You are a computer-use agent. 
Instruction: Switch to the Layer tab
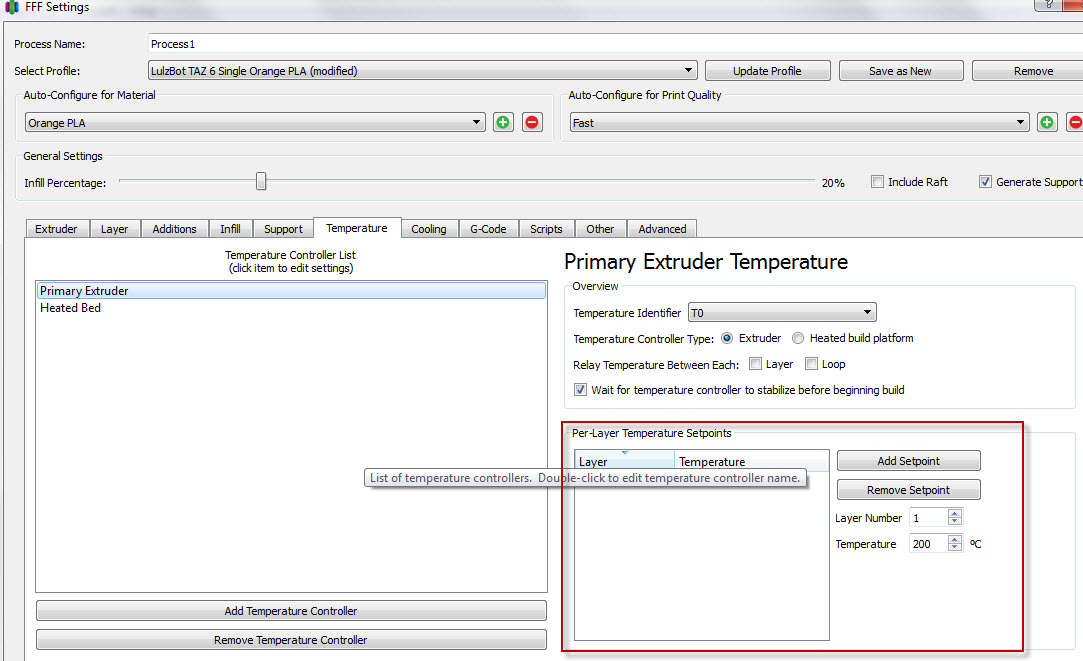(115, 229)
